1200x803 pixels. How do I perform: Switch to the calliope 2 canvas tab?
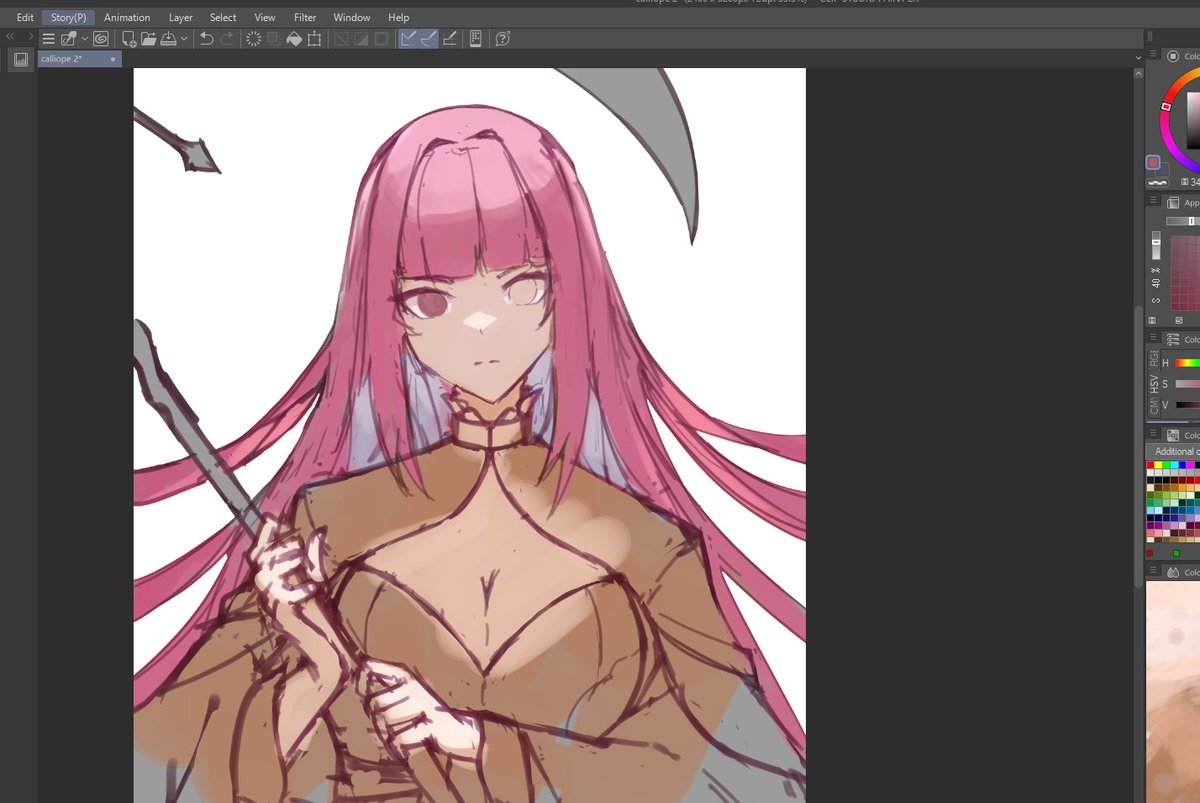79,59
